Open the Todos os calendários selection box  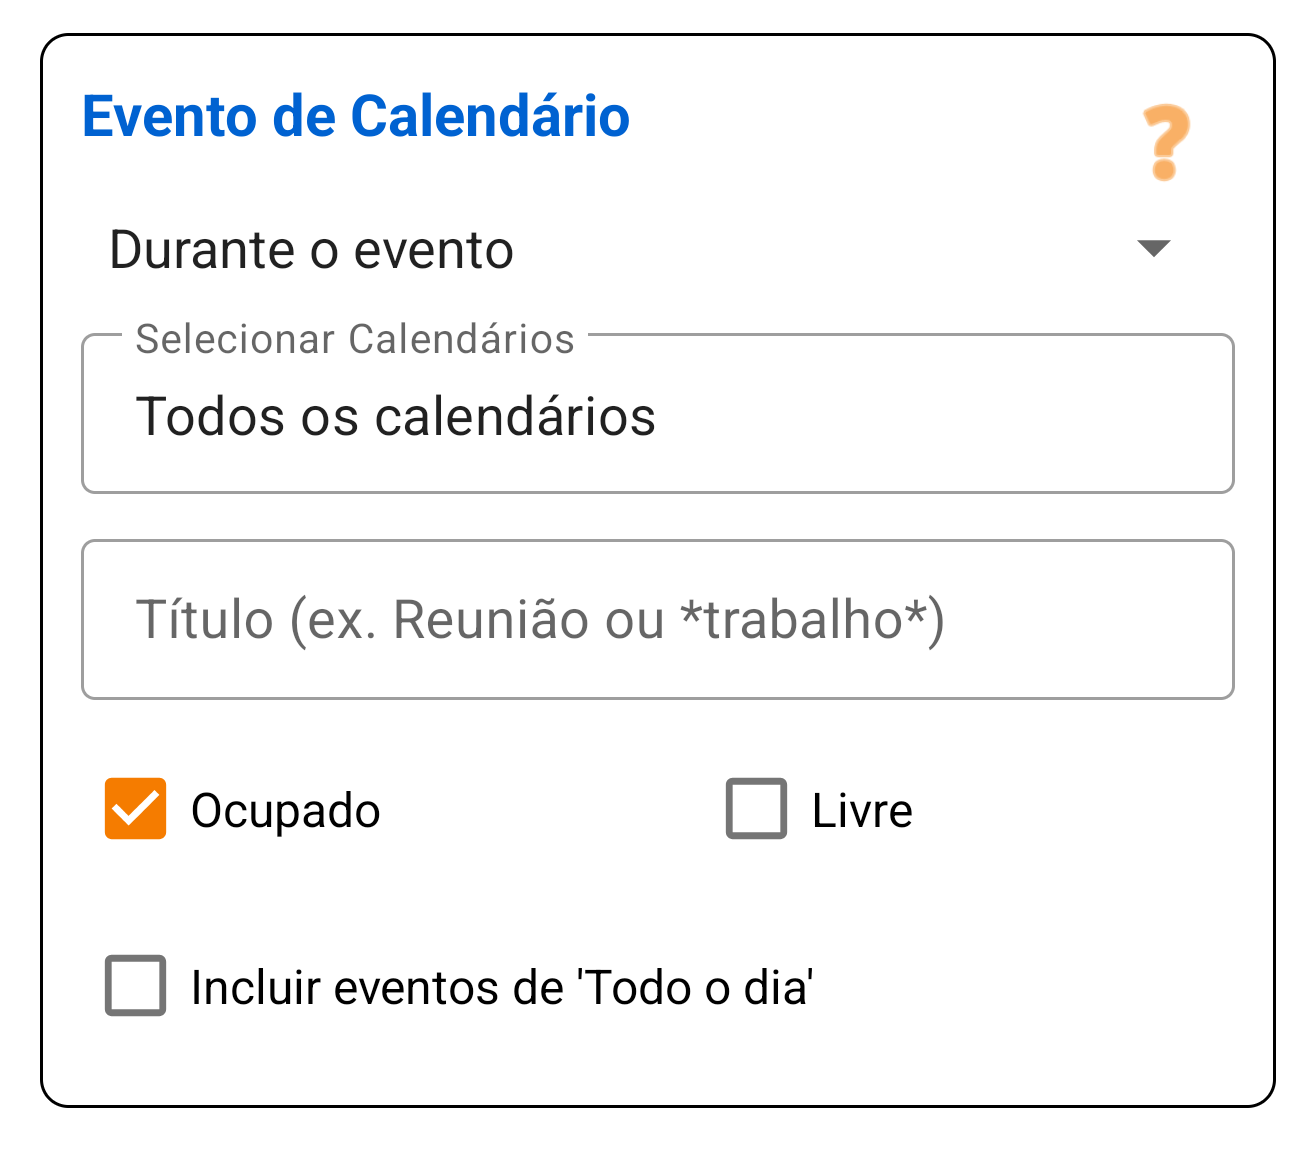pyautogui.click(x=657, y=414)
